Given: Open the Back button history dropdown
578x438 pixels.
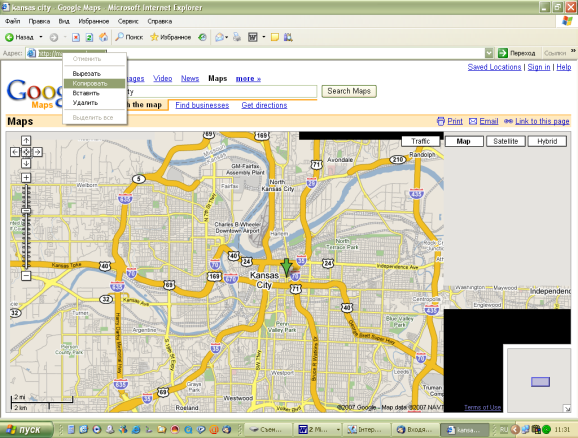Looking at the screenshot, I should (x=41, y=37).
